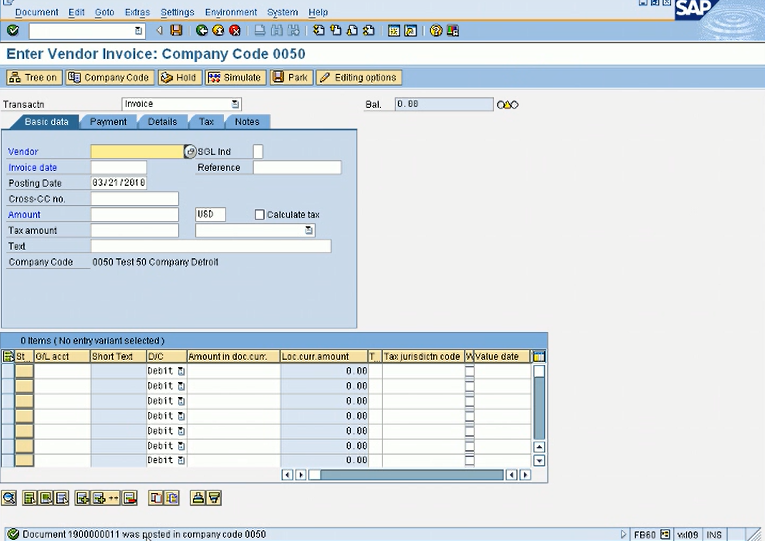Click the Delete Line icon

(129, 498)
